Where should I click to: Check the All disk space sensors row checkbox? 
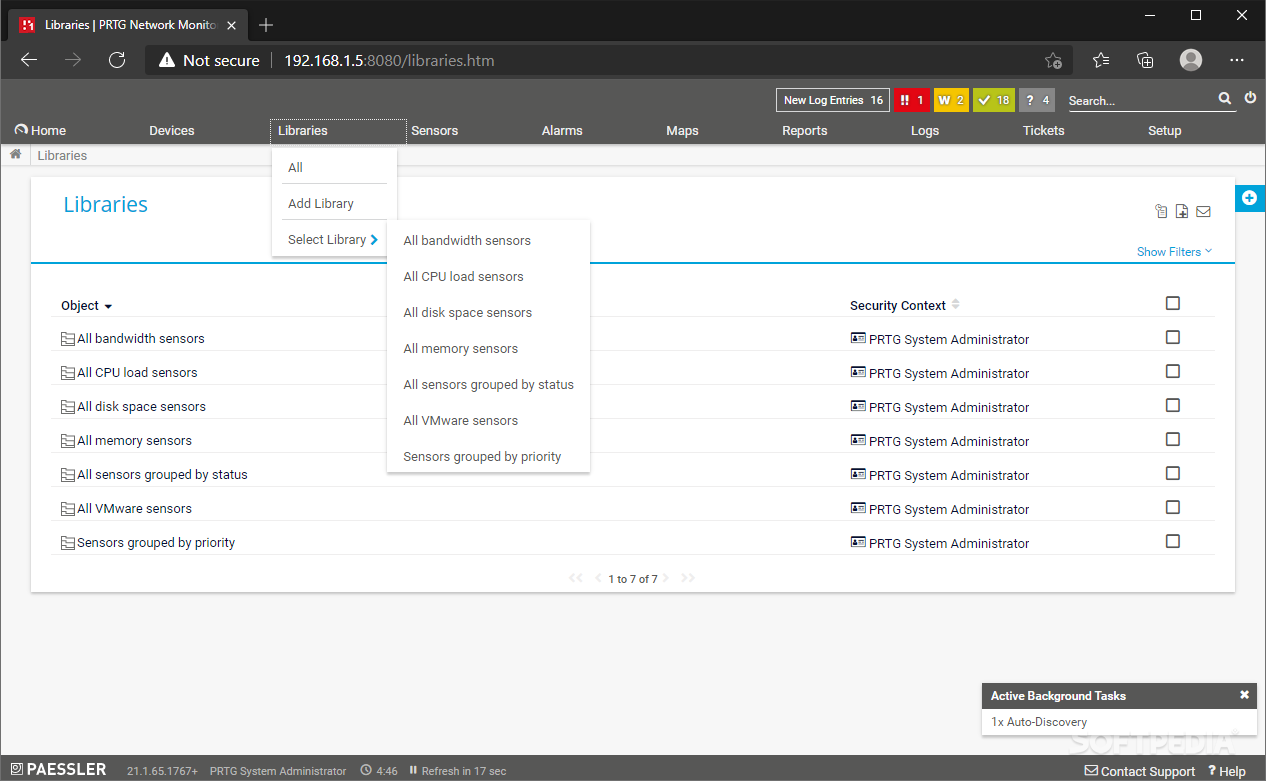pos(1173,405)
